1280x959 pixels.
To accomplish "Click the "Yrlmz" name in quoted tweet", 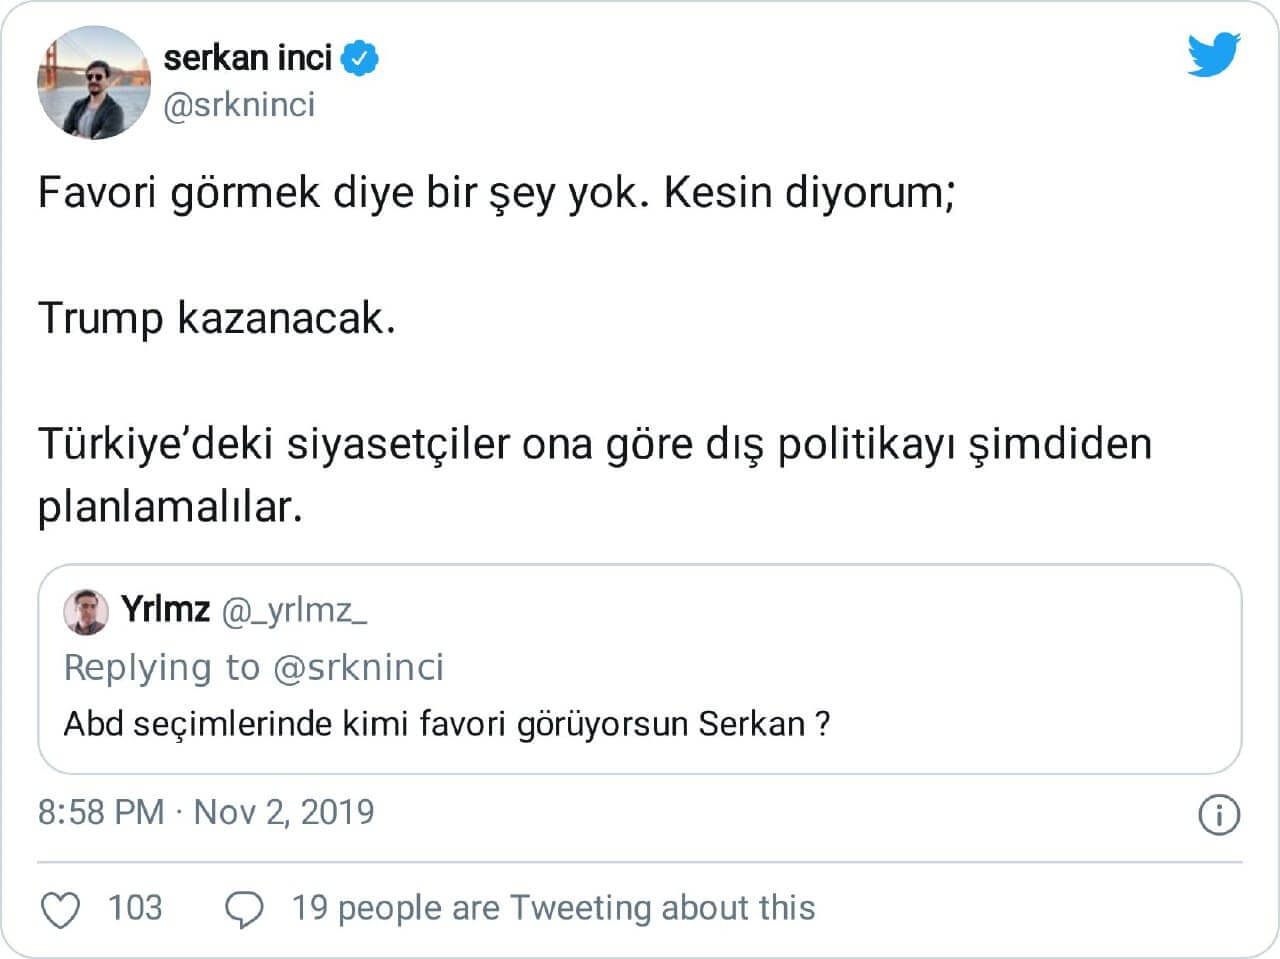I will [165, 608].
